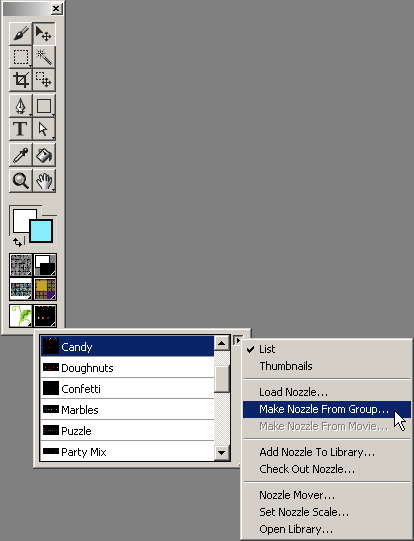Select the Text tool
414x541 pixels.
pyautogui.click(x=21, y=129)
